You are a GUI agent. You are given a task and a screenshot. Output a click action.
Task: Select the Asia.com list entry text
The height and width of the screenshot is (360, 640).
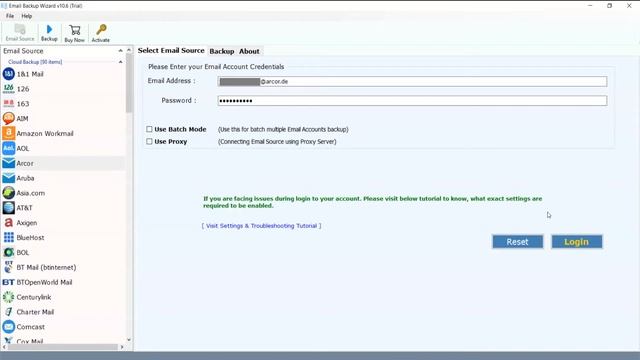(x=31, y=193)
